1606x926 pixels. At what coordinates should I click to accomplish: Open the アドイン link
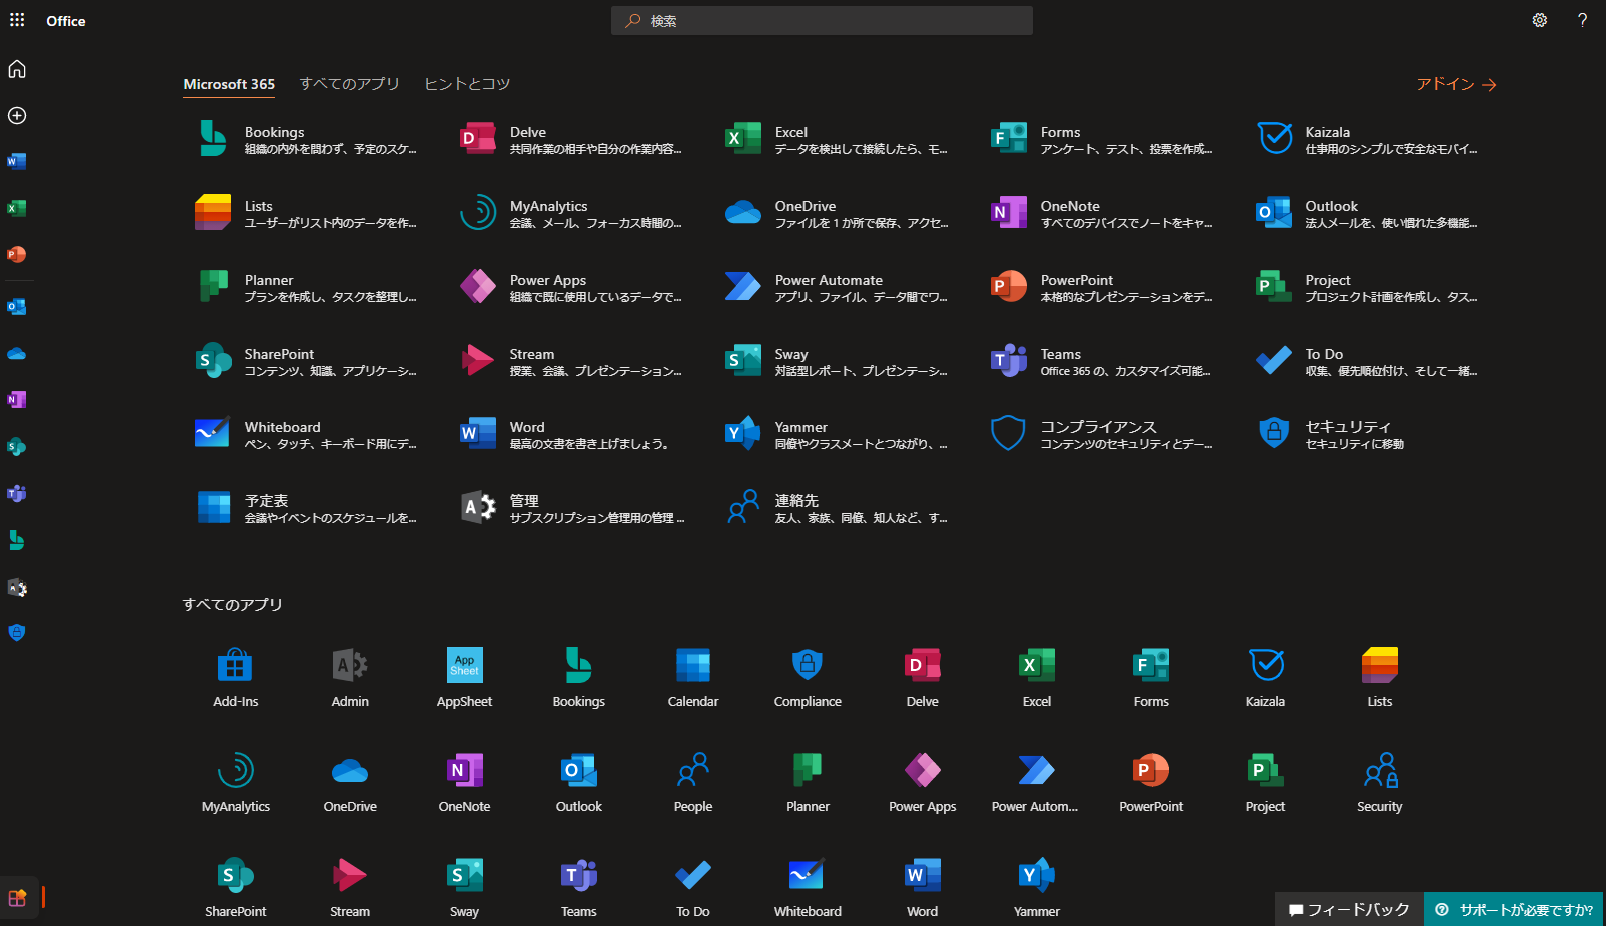coord(1456,84)
